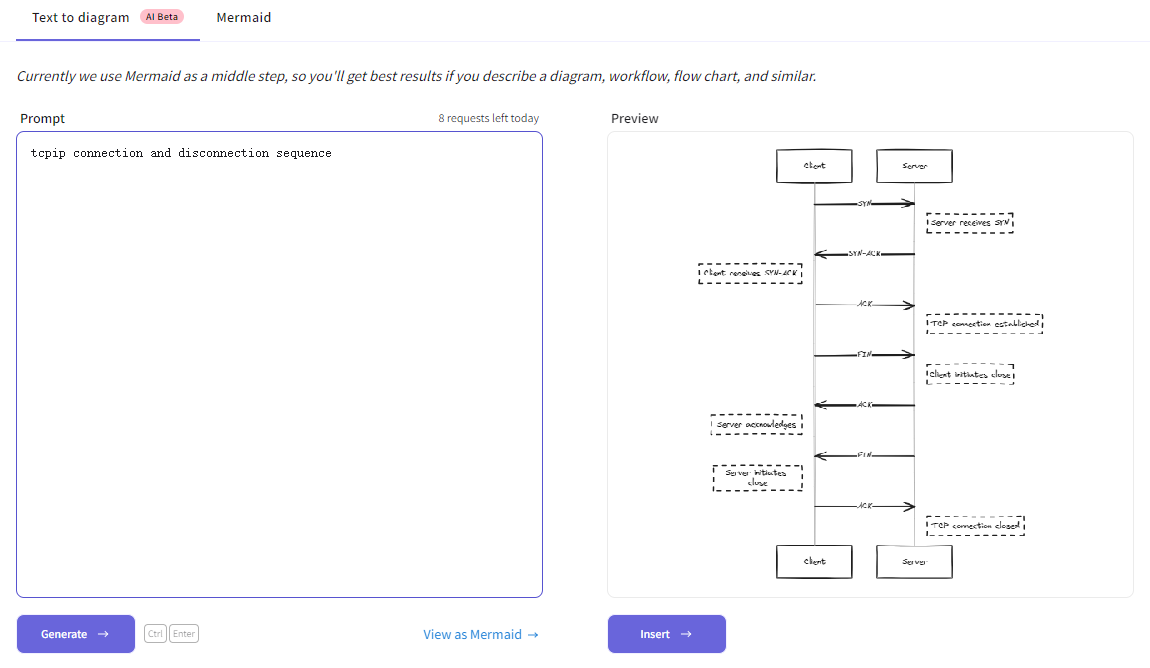The height and width of the screenshot is (668, 1150).
Task: Click the SYN arrow in the preview diagram
Action: (x=865, y=203)
